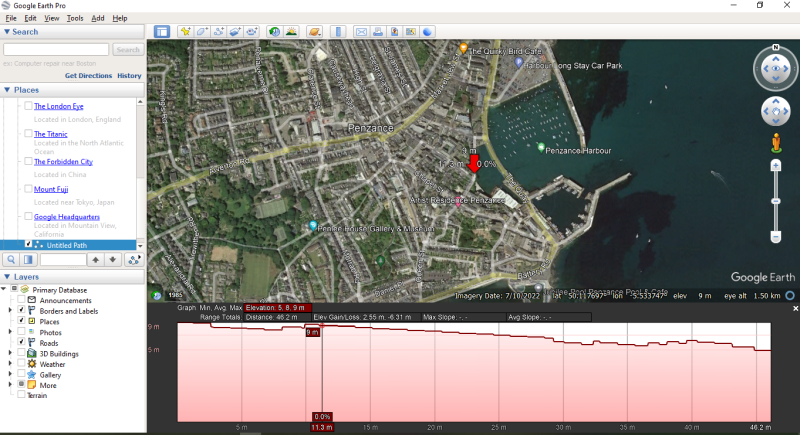Move item down with down arrow button
800x435 pixels.
(113, 260)
